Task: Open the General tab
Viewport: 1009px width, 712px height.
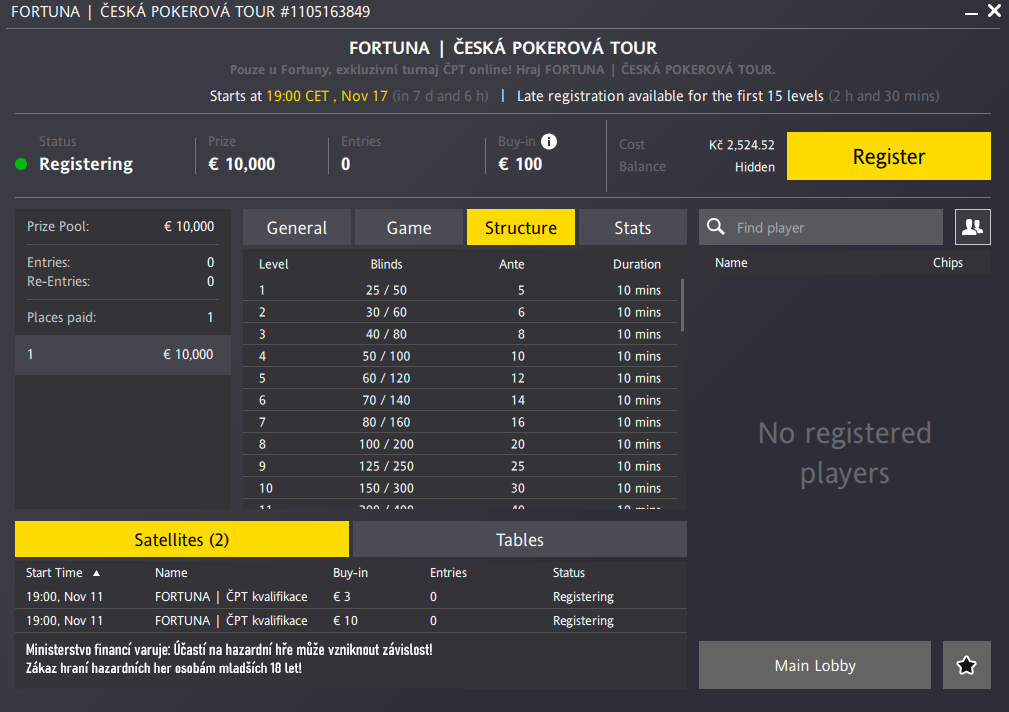Action: [x=297, y=227]
